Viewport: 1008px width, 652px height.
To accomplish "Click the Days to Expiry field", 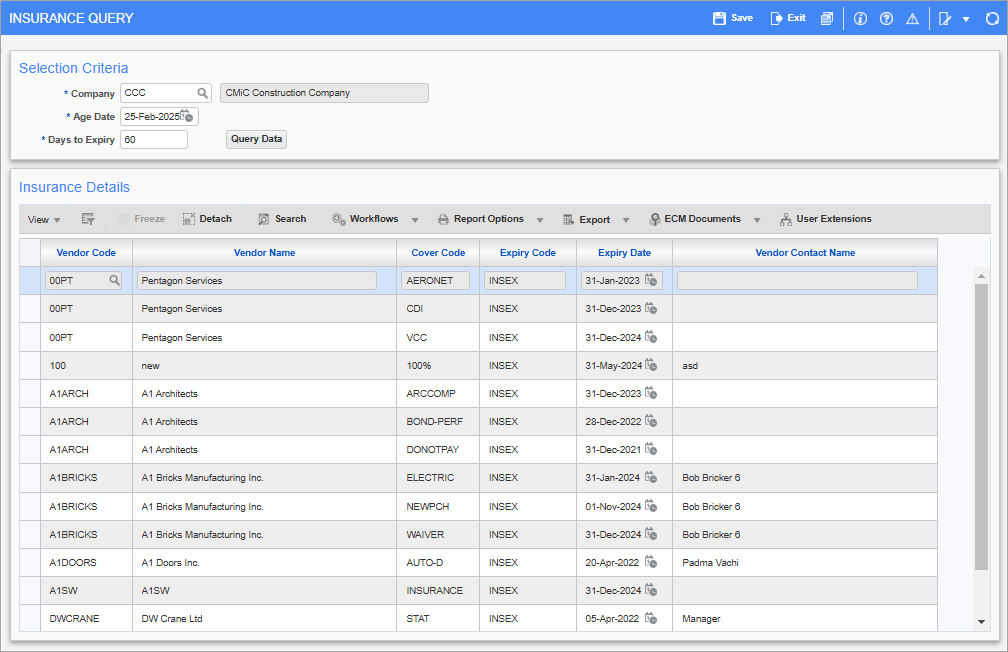I will pos(154,140).
